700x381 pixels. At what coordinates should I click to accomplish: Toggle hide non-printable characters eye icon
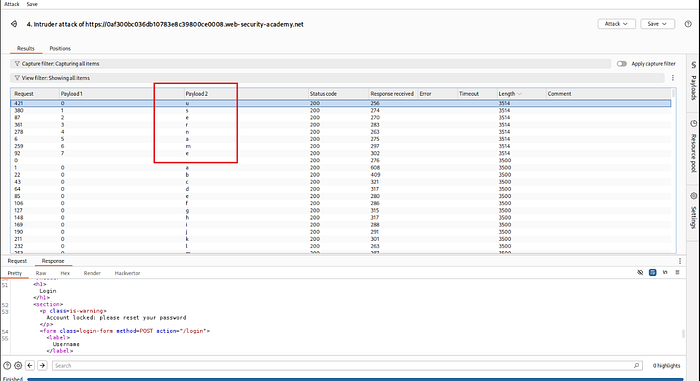coord(640,272)
